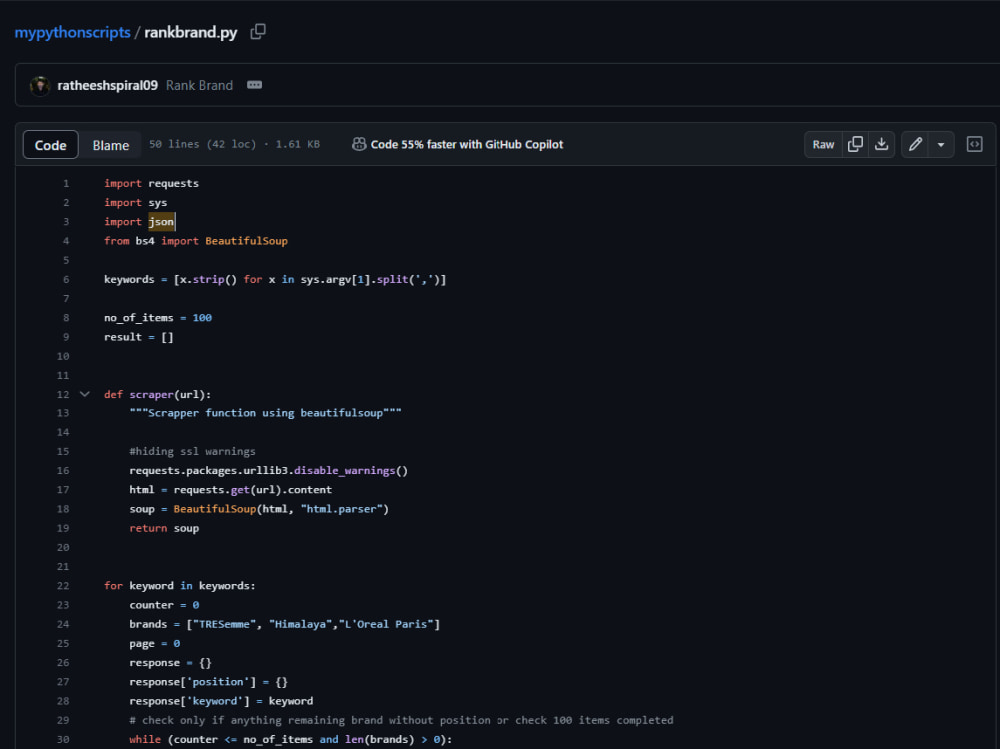
Task: Edit this file pencil icon
Action: click(915, 144)
